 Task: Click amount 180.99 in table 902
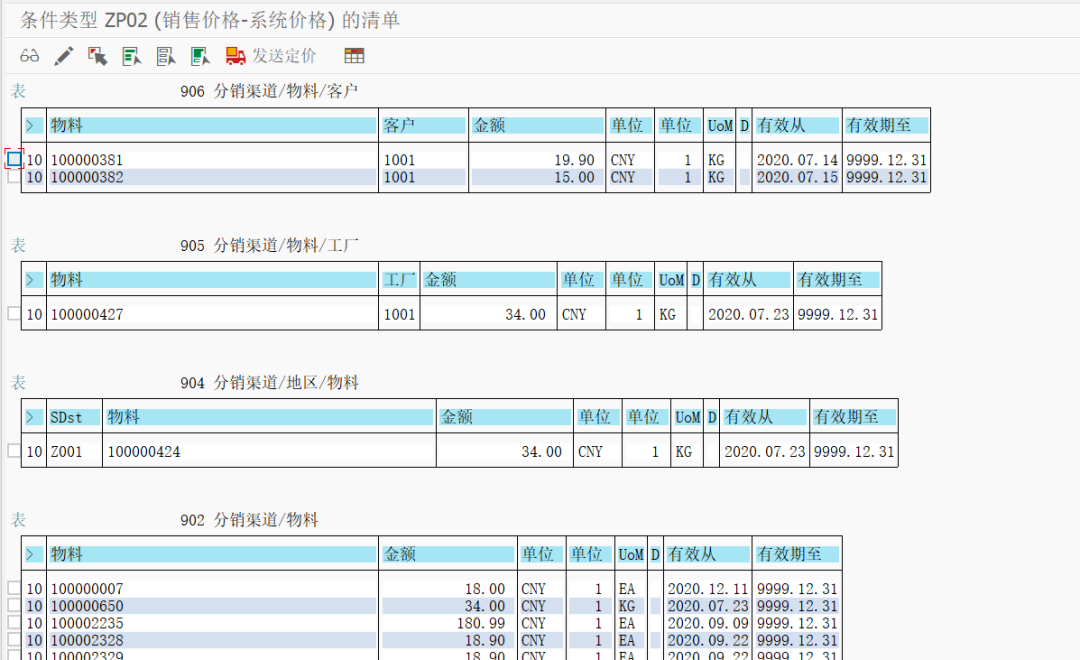(481, 623)
